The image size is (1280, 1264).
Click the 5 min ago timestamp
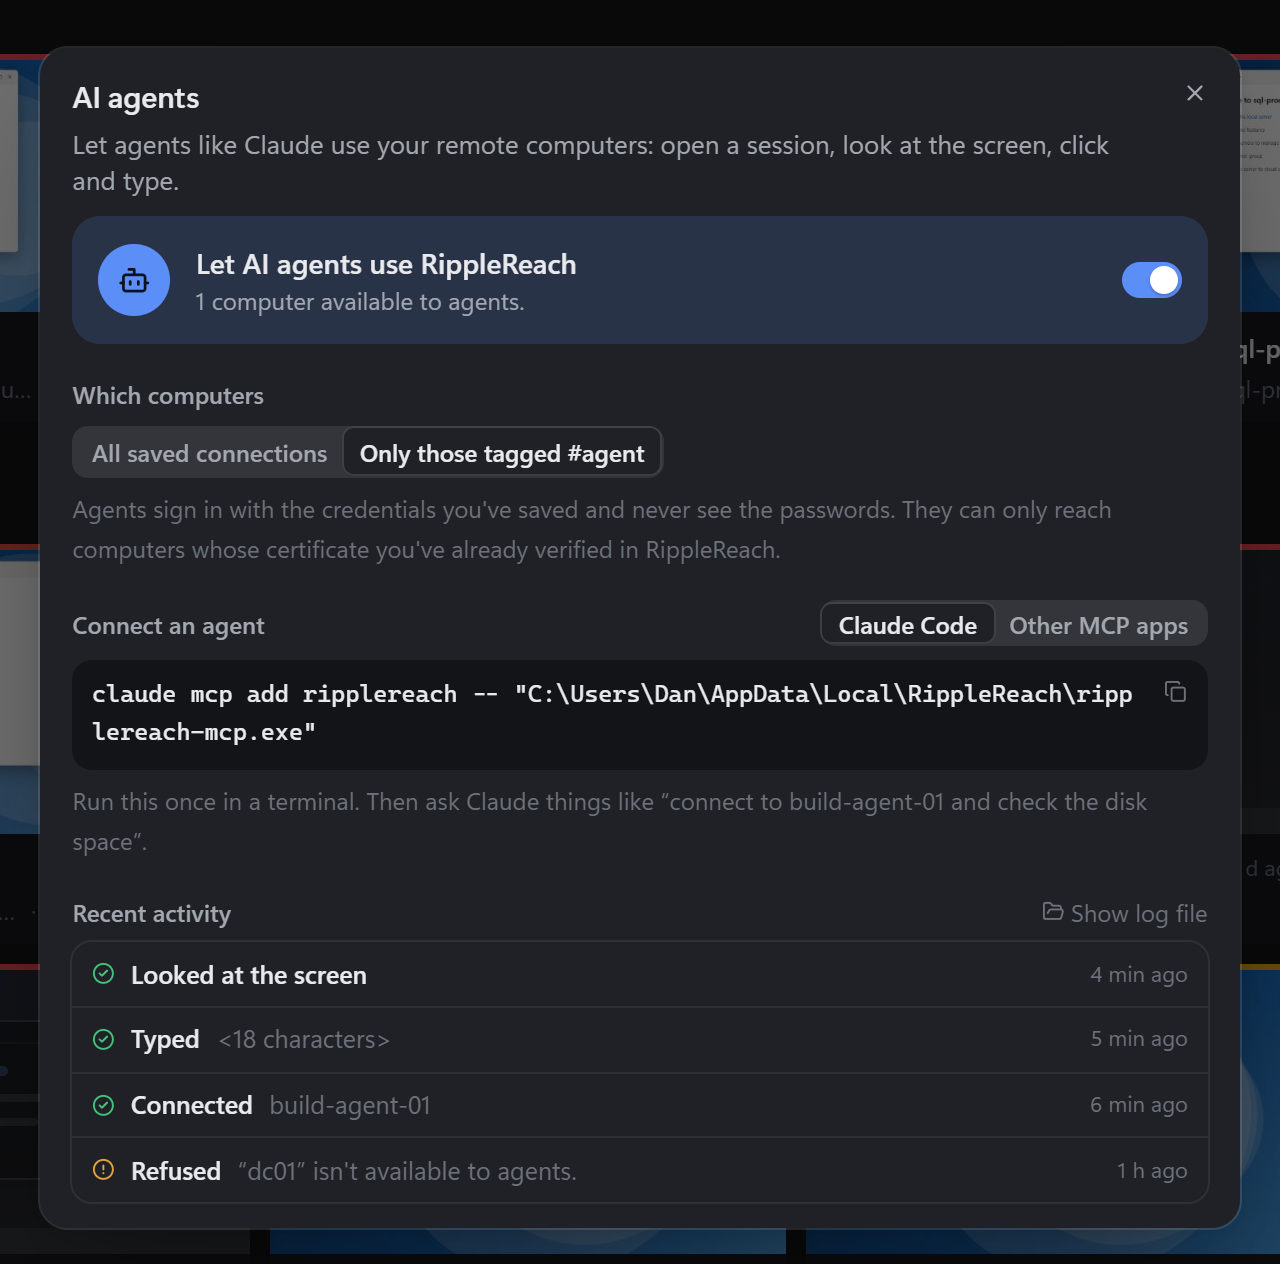coord(1138,1039)
